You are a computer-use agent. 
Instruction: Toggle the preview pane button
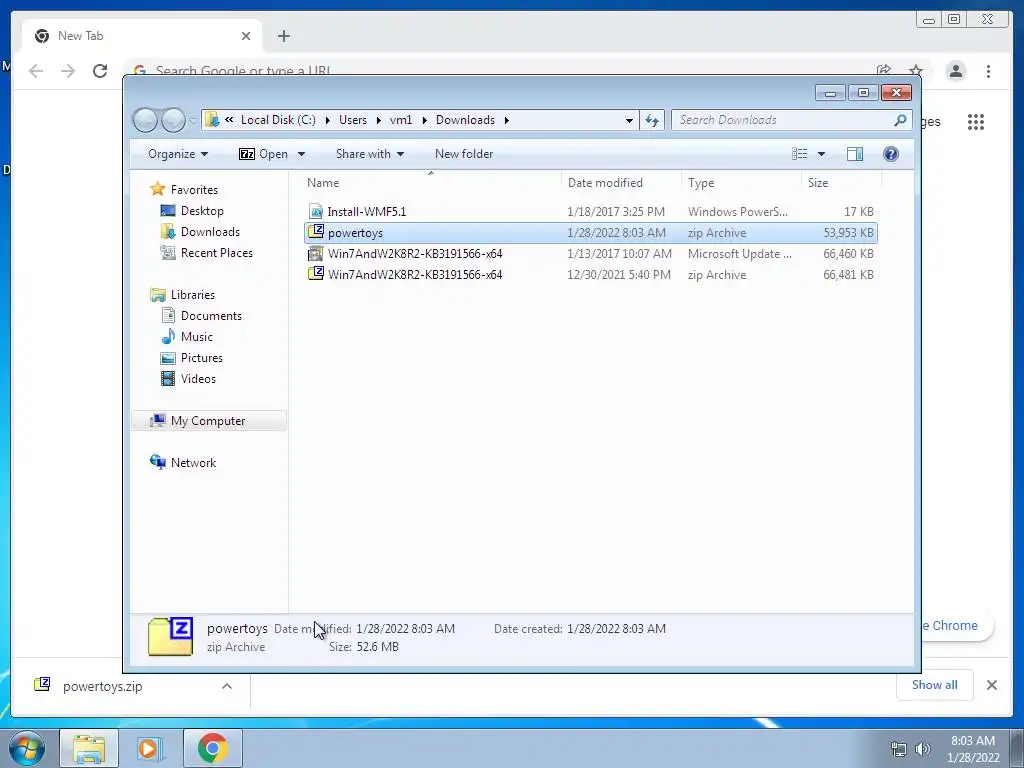point(855,153)
